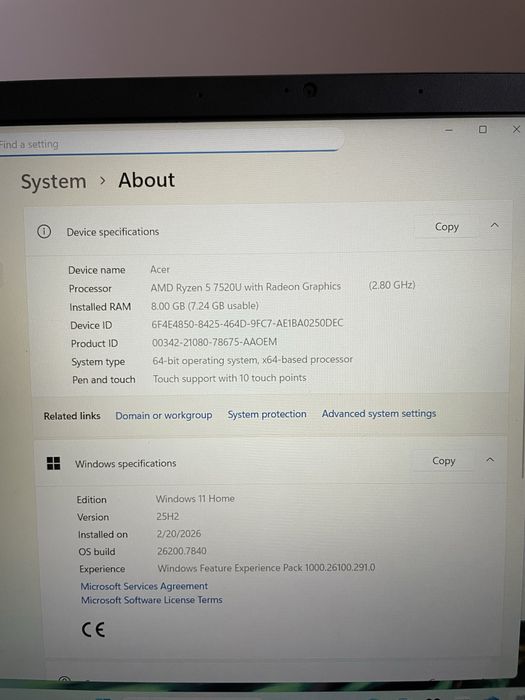The height and width of the screenshot is (700, 525).
Task: Open Advanced system settings link
Action: pos(379,413)
